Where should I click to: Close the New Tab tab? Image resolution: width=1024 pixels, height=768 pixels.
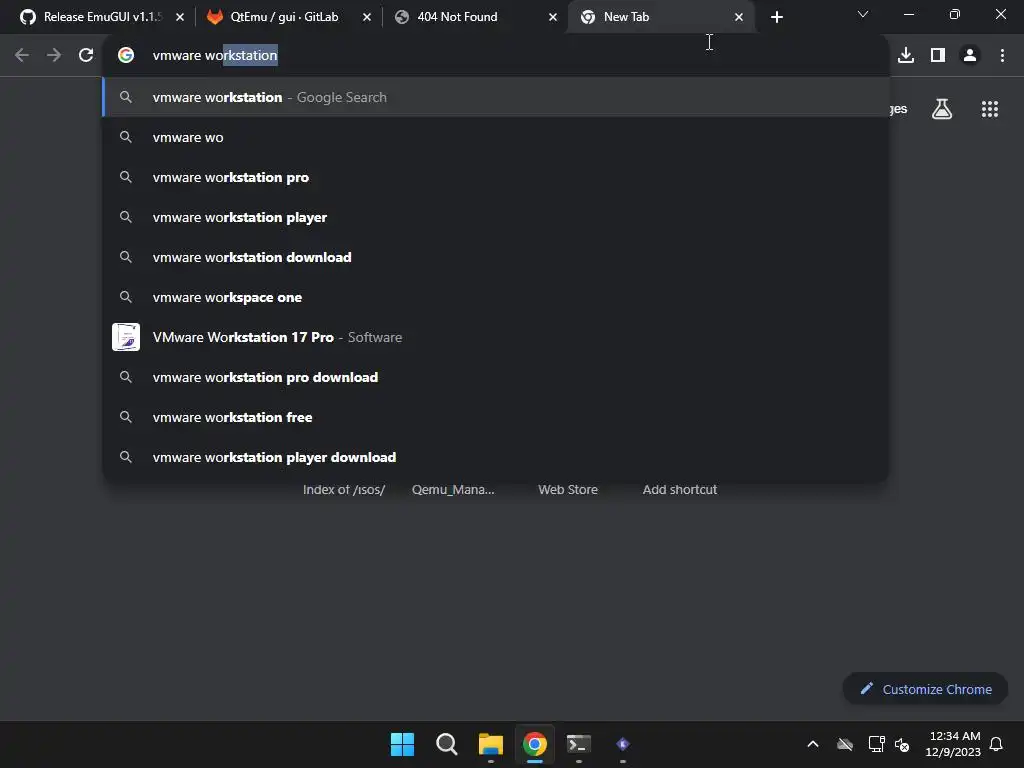click(x=739, y=17)
